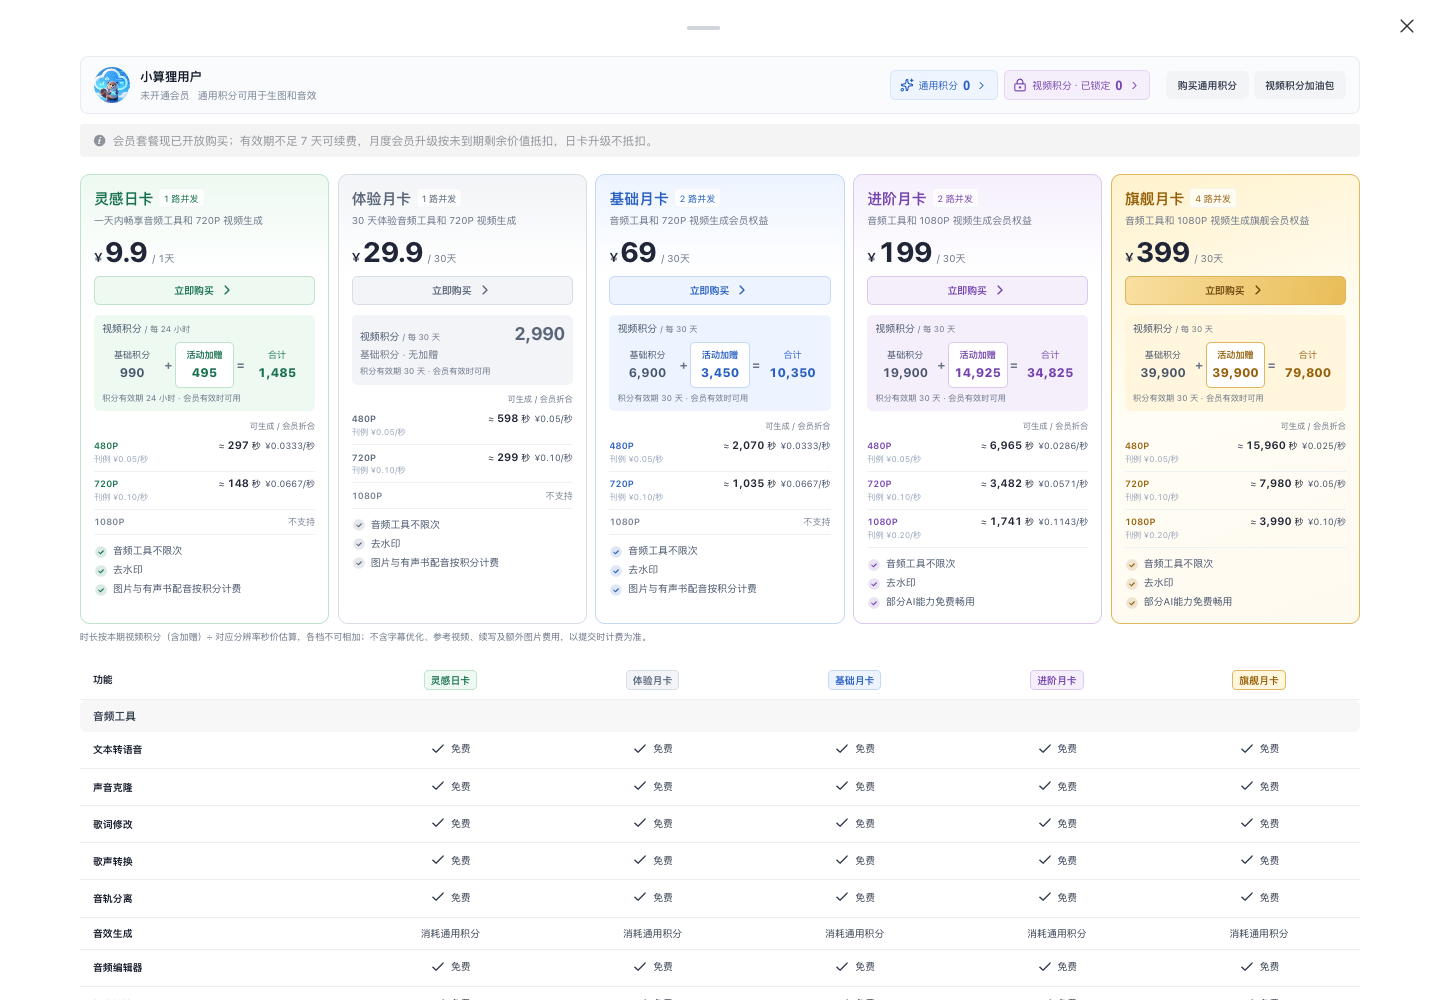1440x1000 pixels.
Task: Select 立即购买 for the 进阶月卡 plan
Action: pyautogui.click(x=977, y=290)
